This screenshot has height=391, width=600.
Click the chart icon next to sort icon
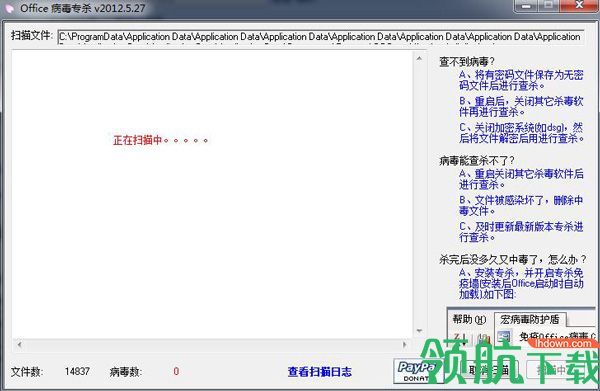pos(483,338)
